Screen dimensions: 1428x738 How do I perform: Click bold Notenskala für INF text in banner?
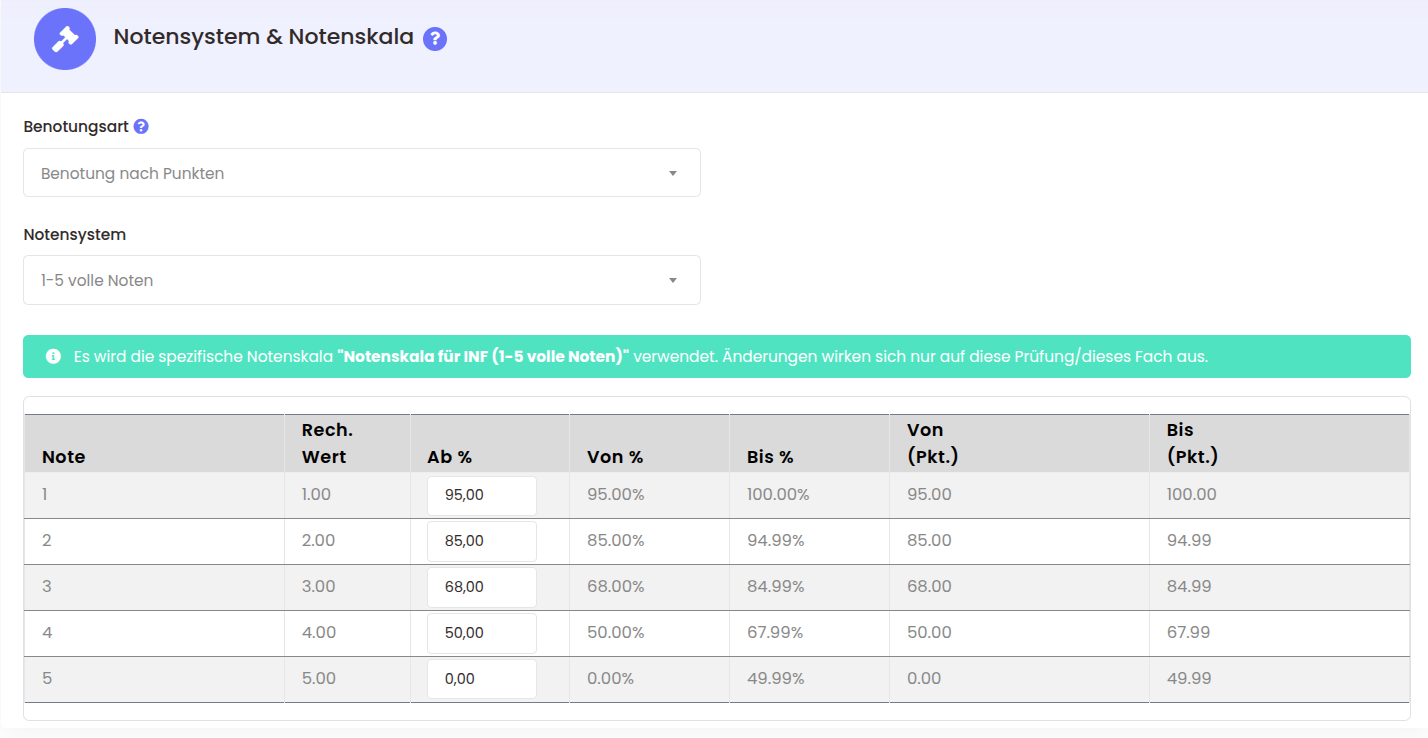(483, 357)
